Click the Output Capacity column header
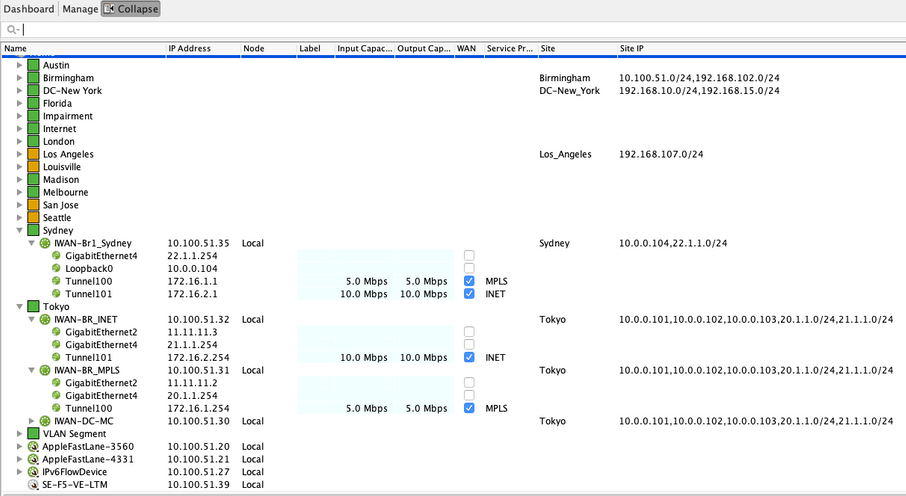This screenshot has width=906, height=496. (425, 49)
